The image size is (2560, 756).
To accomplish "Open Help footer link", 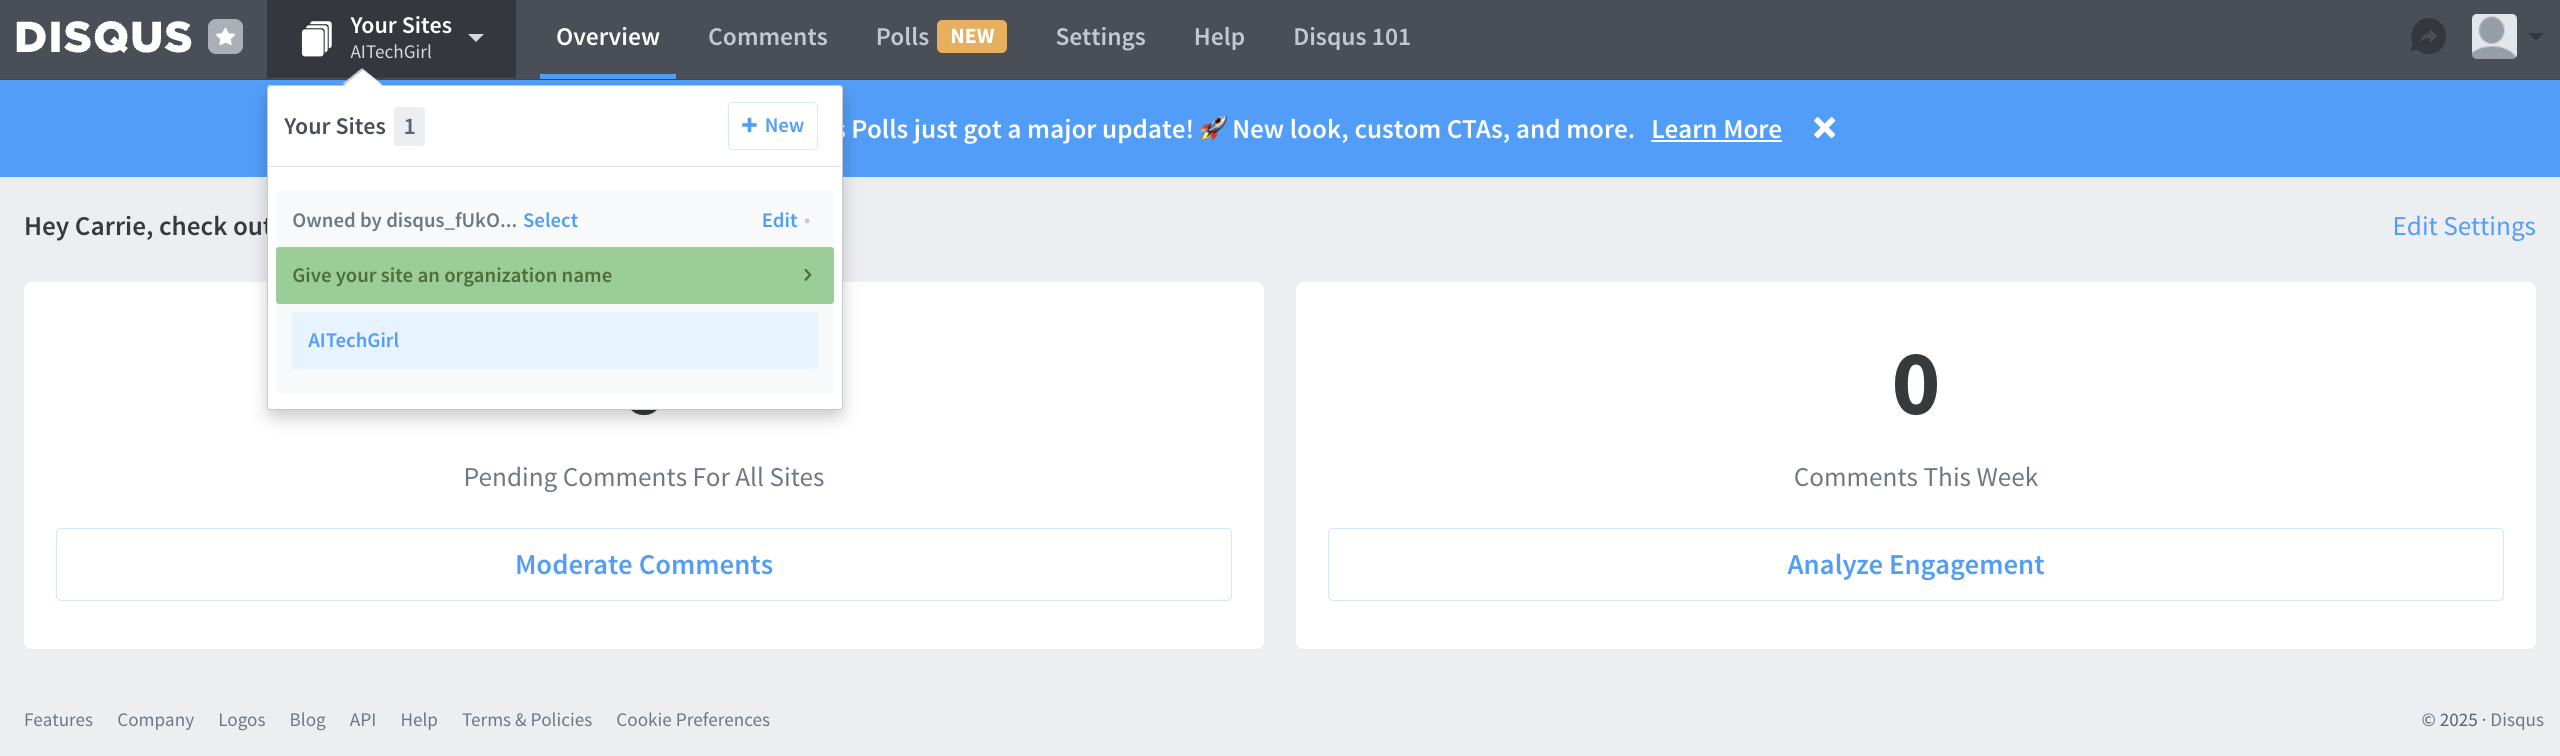I will (x=419, y=720).
